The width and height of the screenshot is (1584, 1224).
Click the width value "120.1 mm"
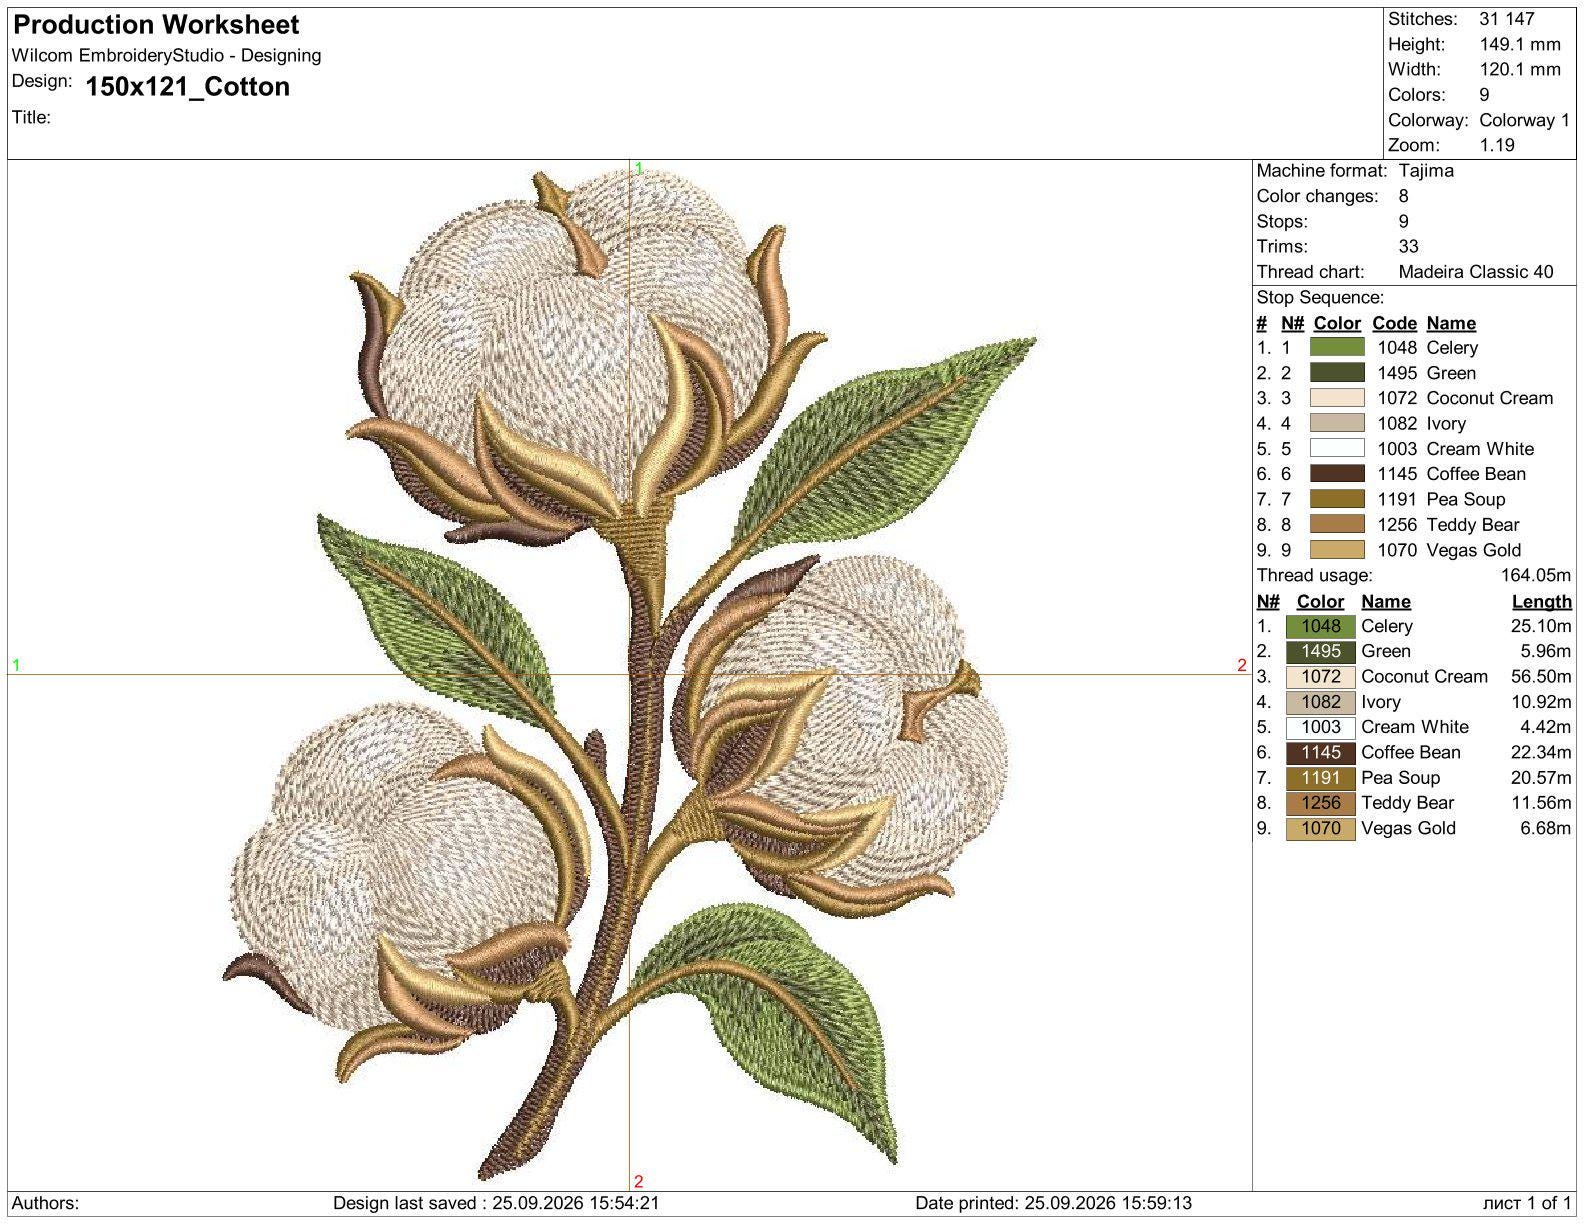1520,69
